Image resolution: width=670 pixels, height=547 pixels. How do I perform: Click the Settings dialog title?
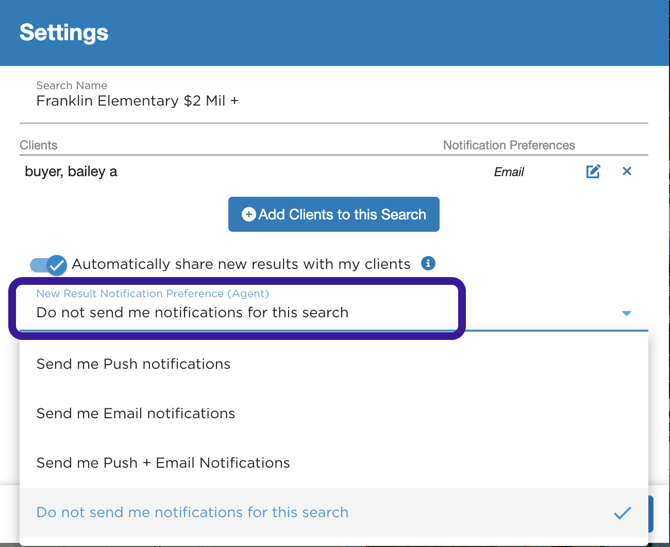point(64,32)
